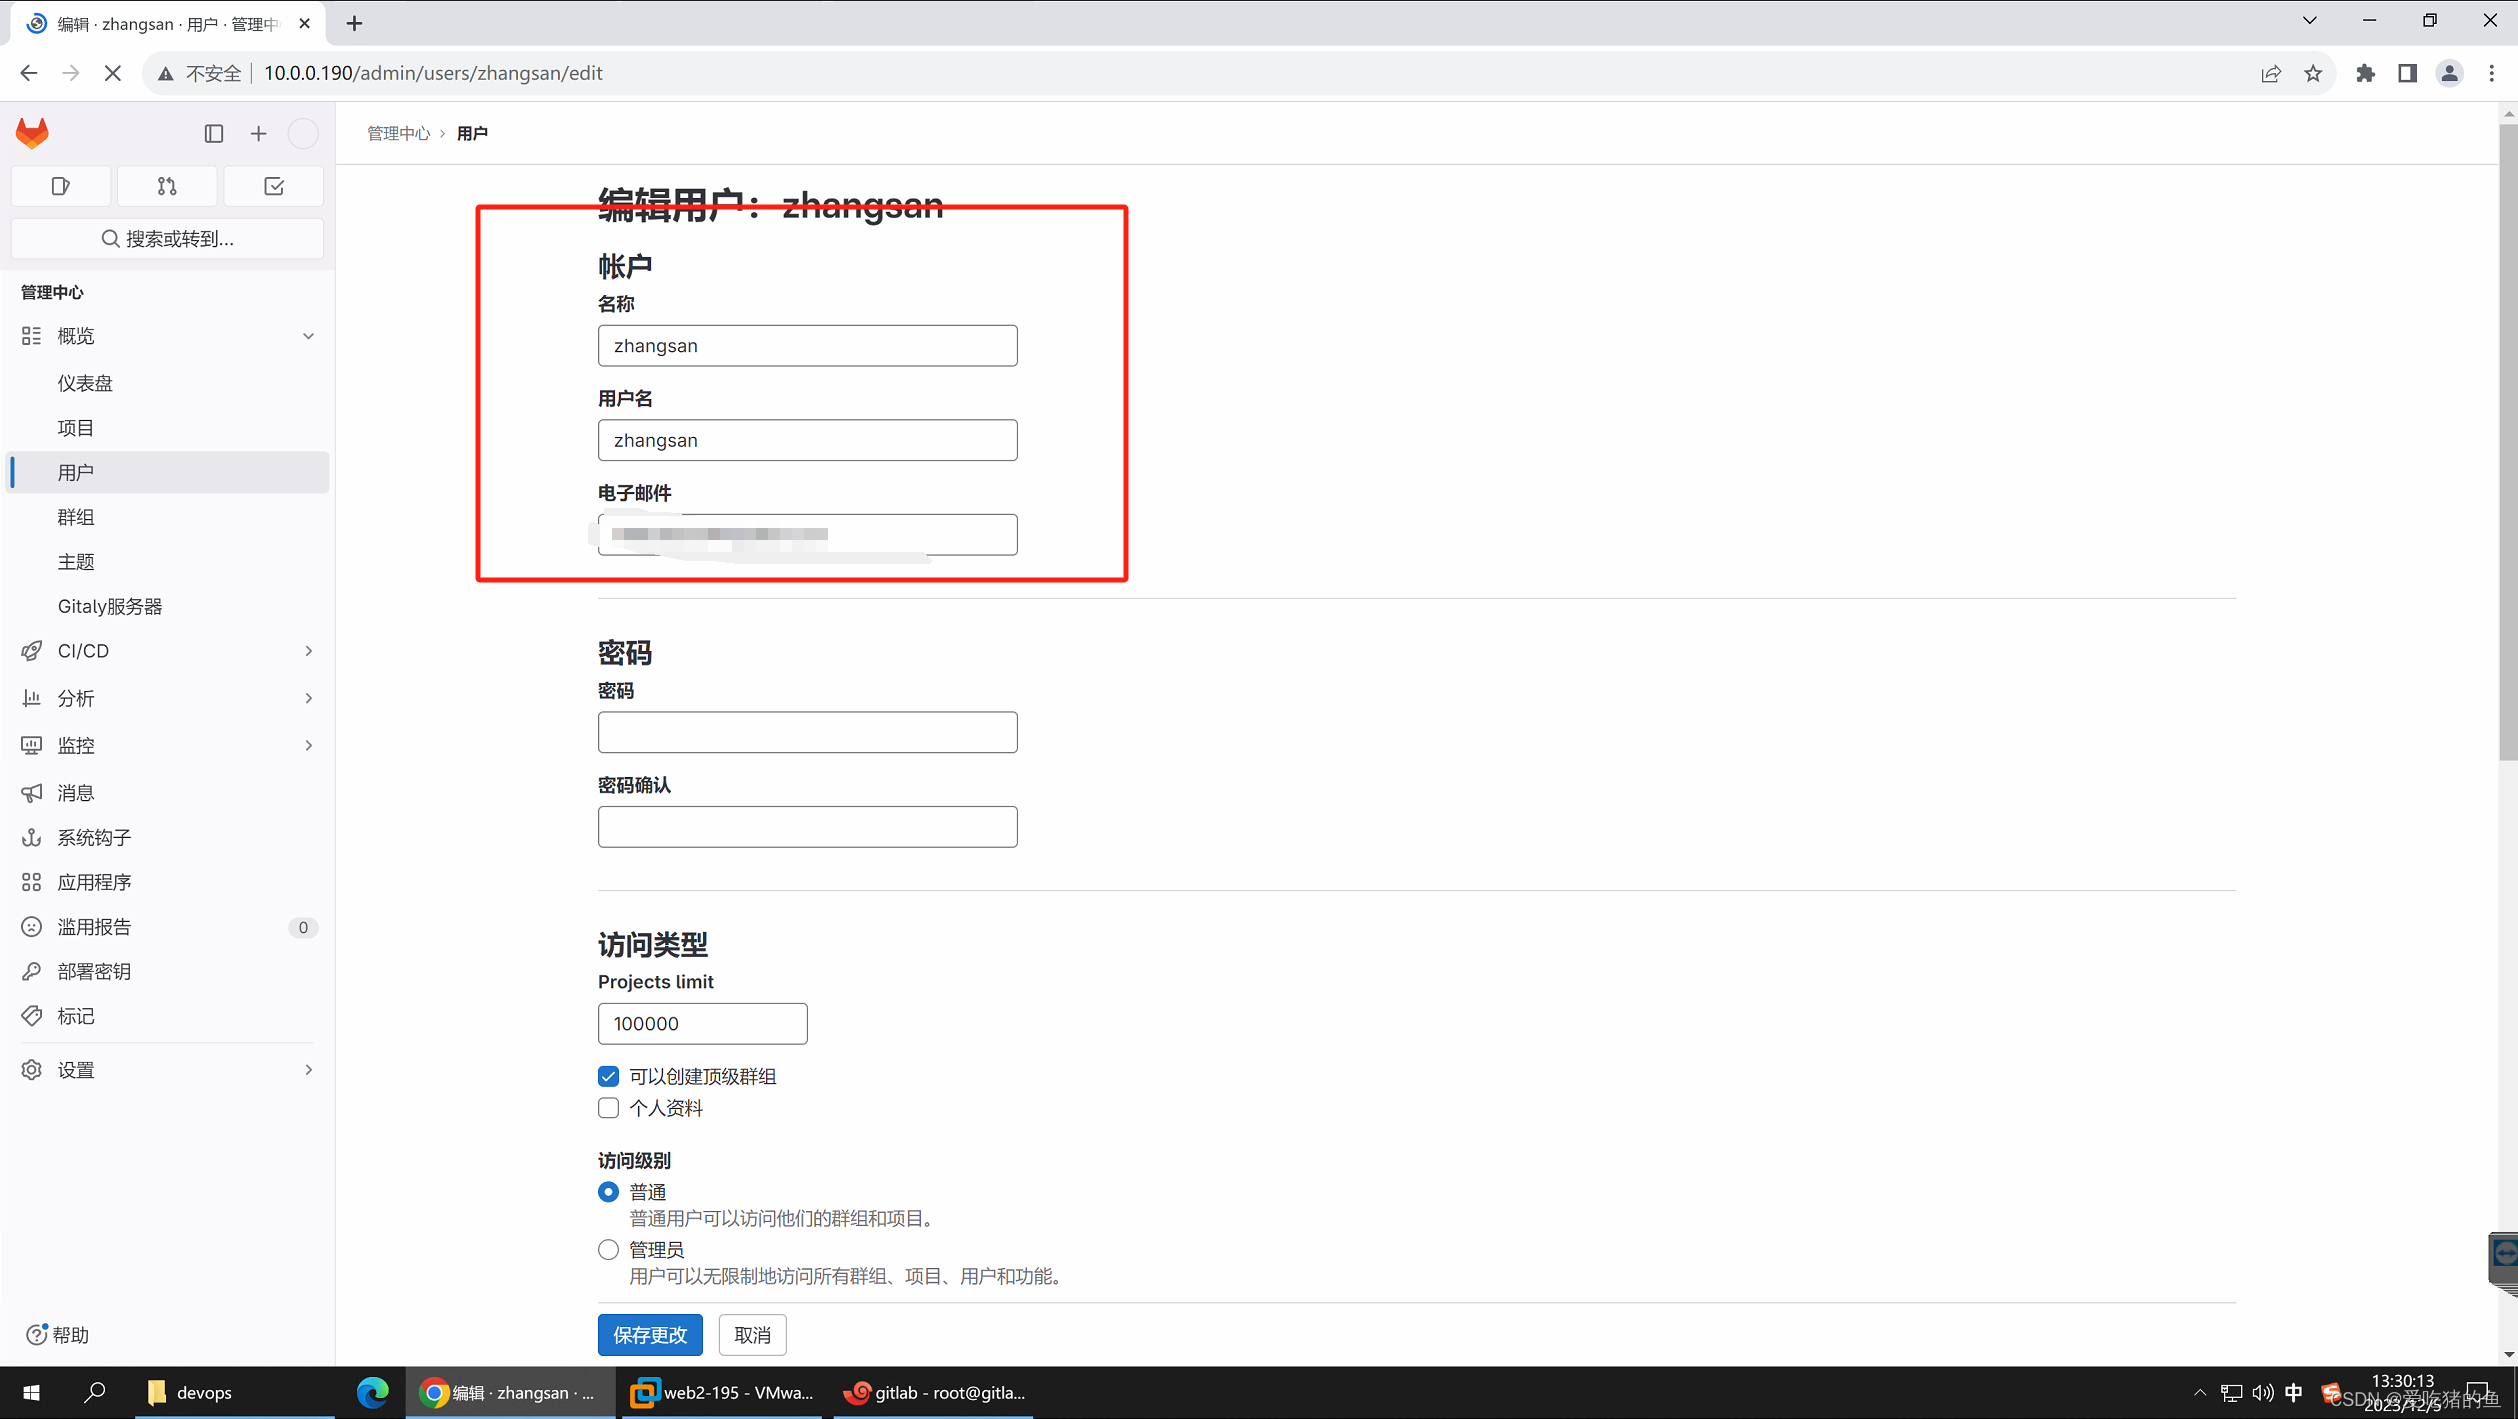Viewport: 2518px width, 1419px height.
Task: Click the page vertical scrollbar
Action: point(2508,441)
